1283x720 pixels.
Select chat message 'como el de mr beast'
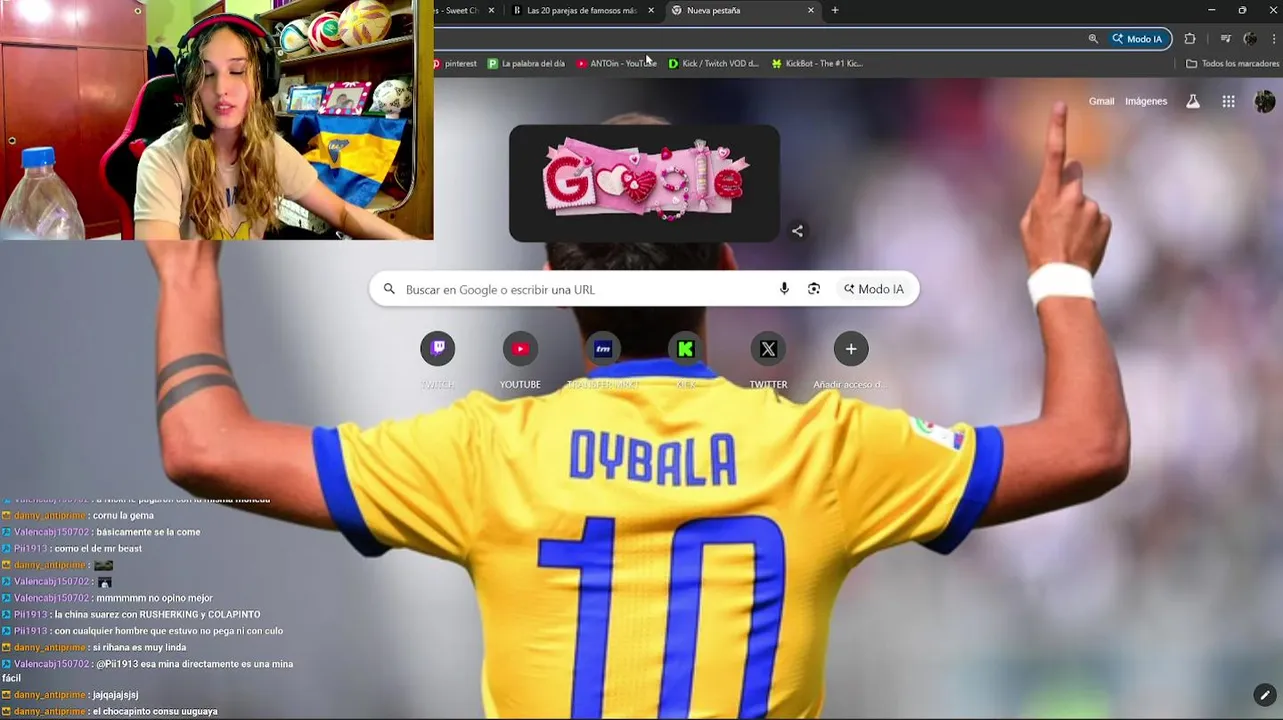(x=98, y=548)
